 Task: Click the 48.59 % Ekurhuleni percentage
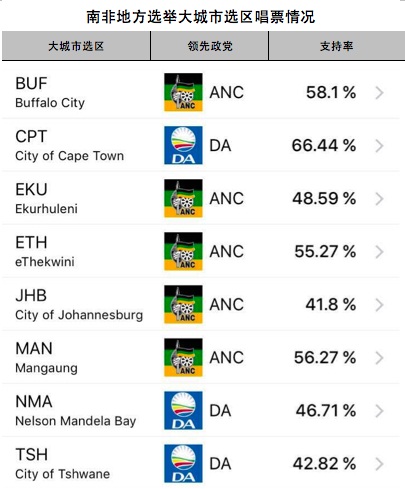(x=324, y=198)
